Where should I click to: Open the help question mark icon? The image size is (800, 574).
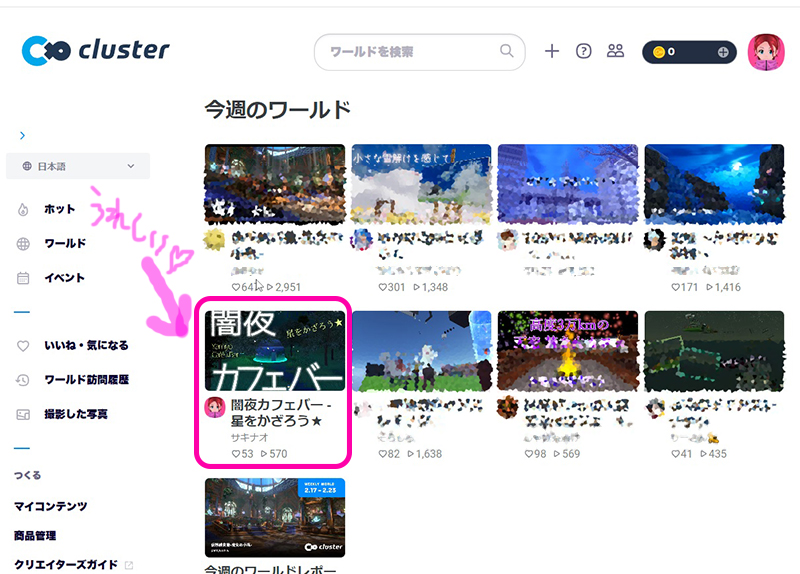coord(584,51)
